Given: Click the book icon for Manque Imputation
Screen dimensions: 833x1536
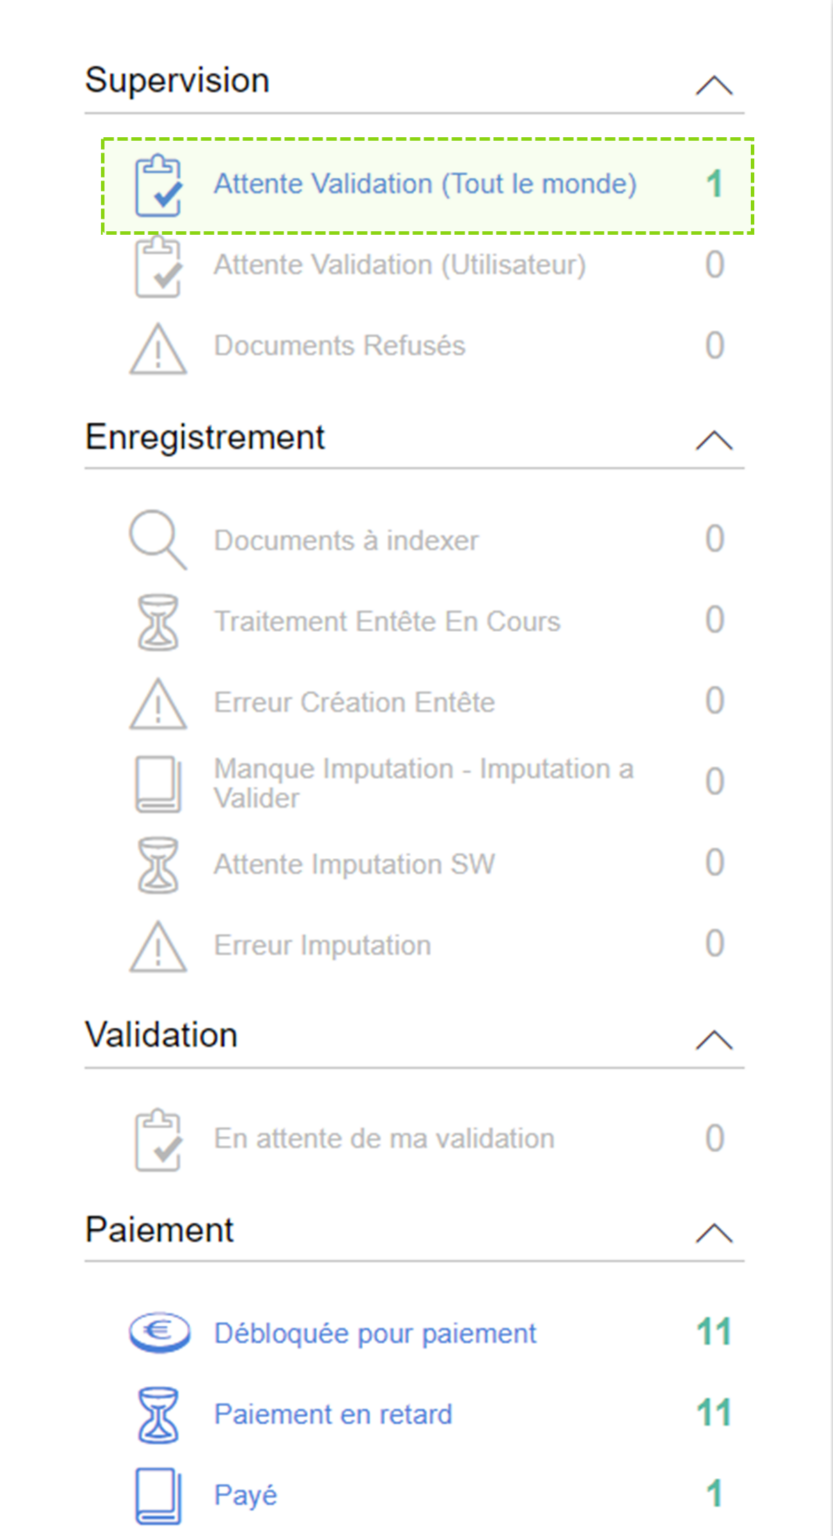Looking at the screenshot, I should (158, 784).
